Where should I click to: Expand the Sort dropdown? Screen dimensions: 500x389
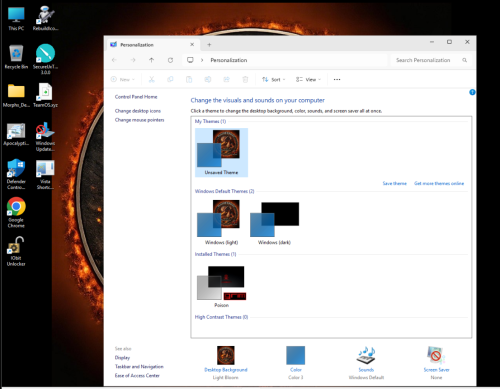tap(274, 79)
